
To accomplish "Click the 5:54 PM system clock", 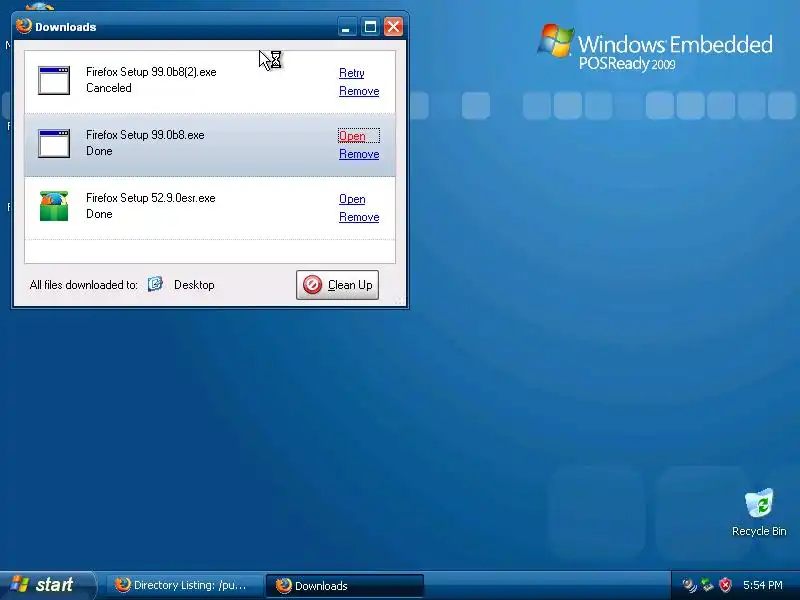I will point(763,585).
